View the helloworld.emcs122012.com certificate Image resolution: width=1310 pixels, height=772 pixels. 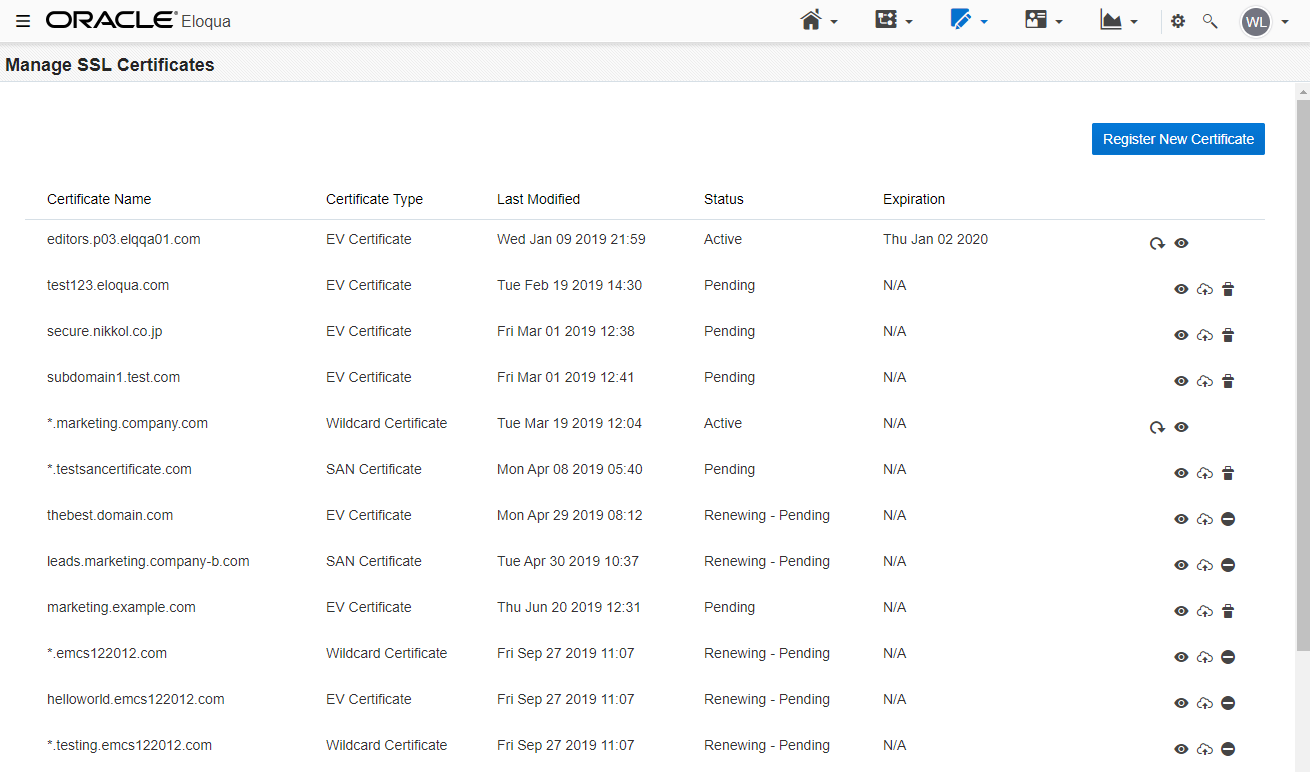point(1181,703)
